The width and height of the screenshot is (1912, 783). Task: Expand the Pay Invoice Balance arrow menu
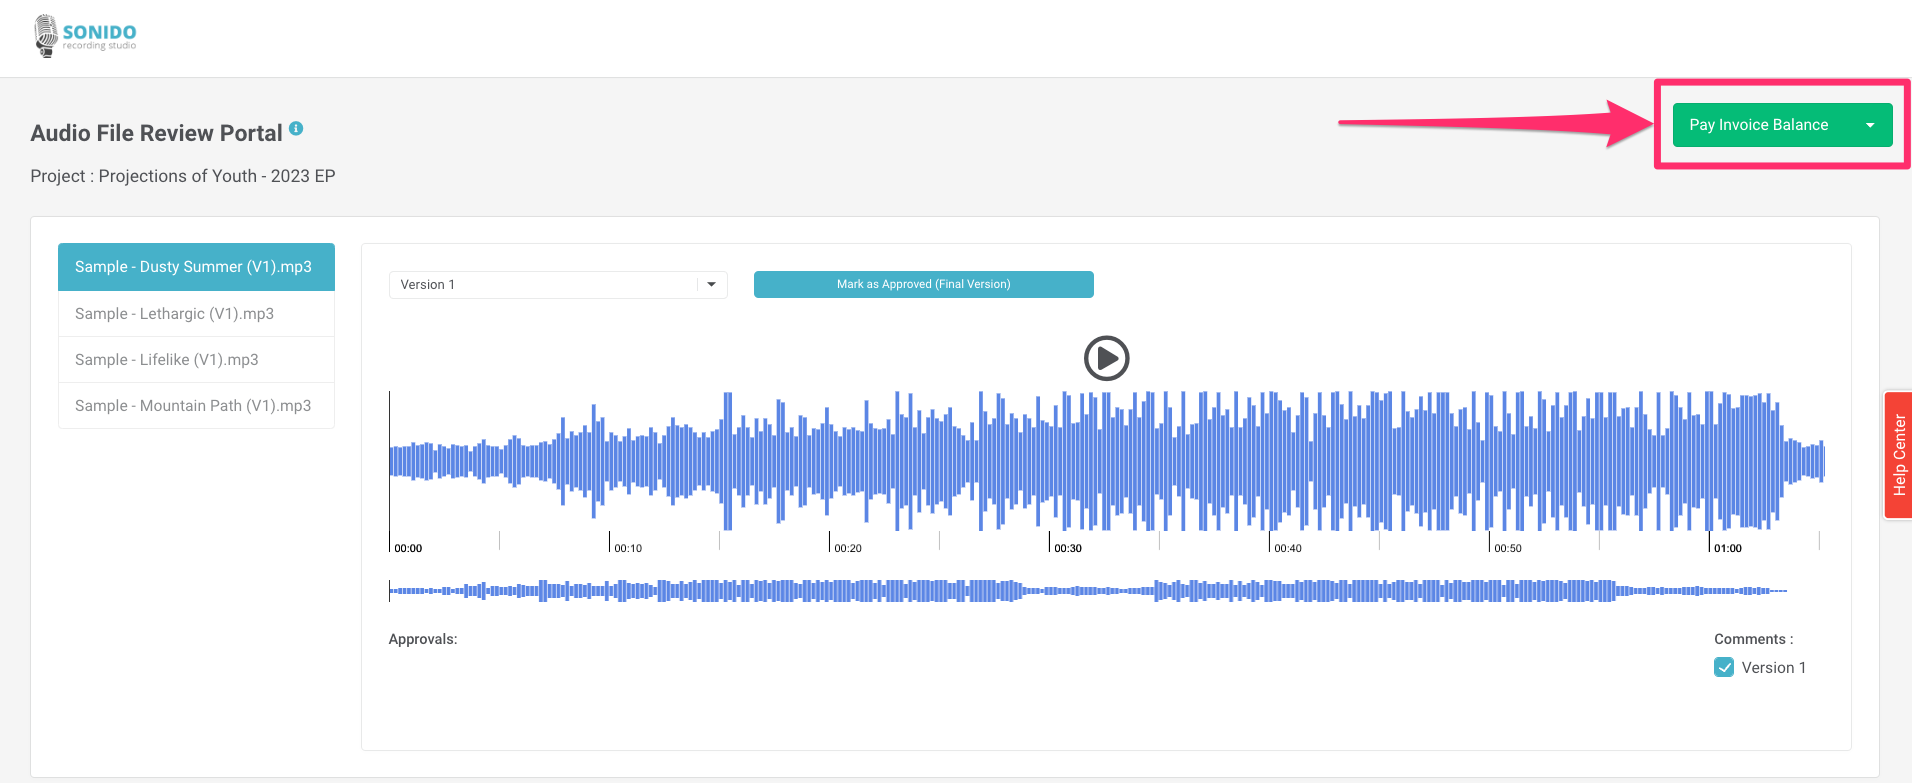(1869, 125)
